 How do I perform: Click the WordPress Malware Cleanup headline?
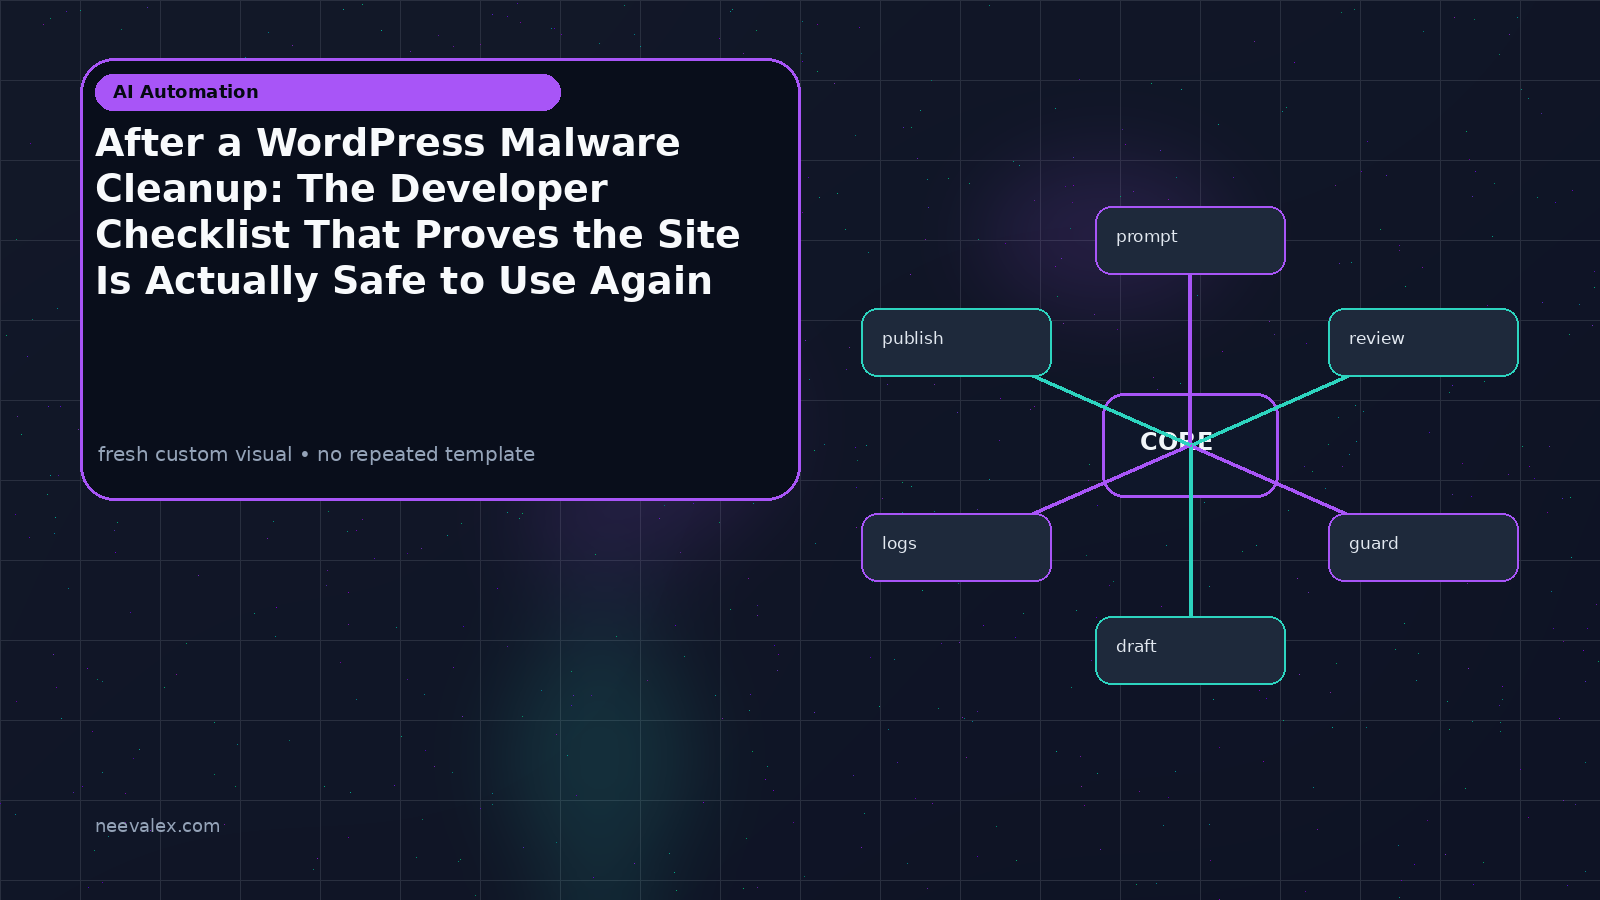[418, 212]
